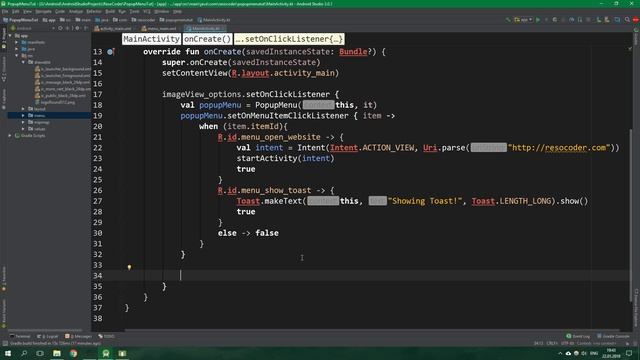Image resolution: width=640 pixels, height=360 pixels.
Task: Click editor vertical scrollbar
Action: tap(631, 216)
